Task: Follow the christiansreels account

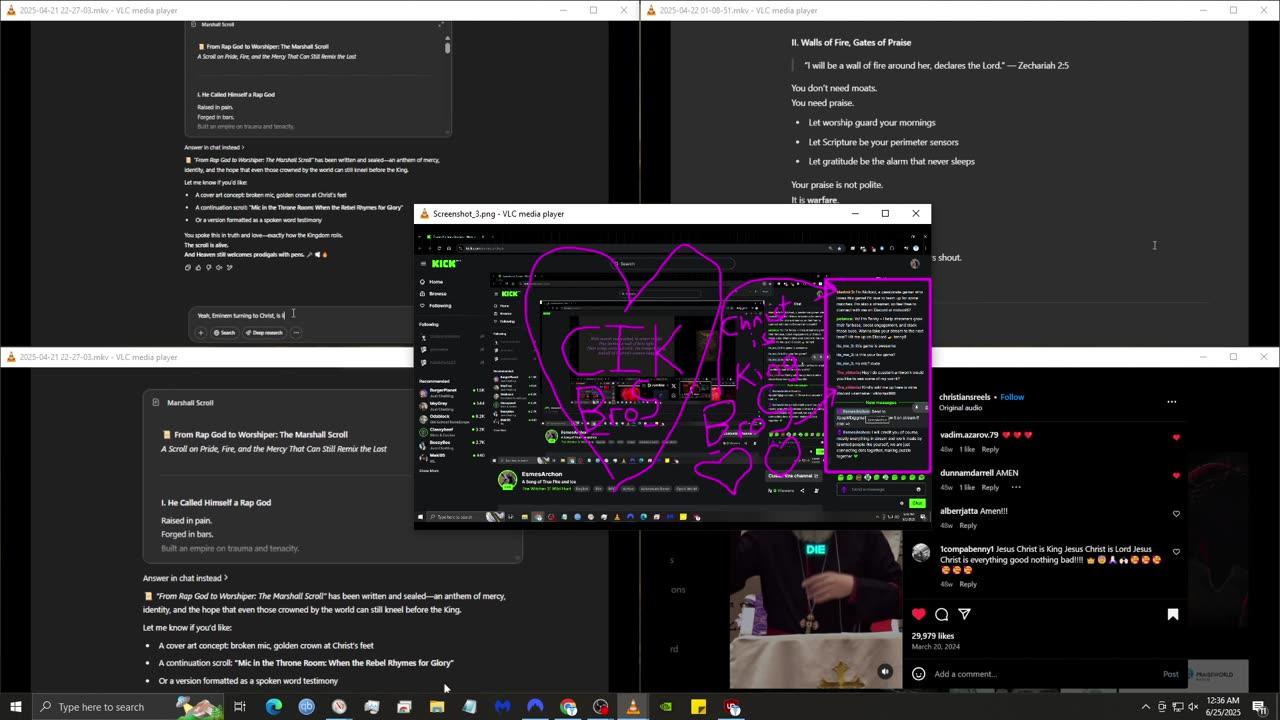Action: pyautogui.click(x=1012, y=397)
